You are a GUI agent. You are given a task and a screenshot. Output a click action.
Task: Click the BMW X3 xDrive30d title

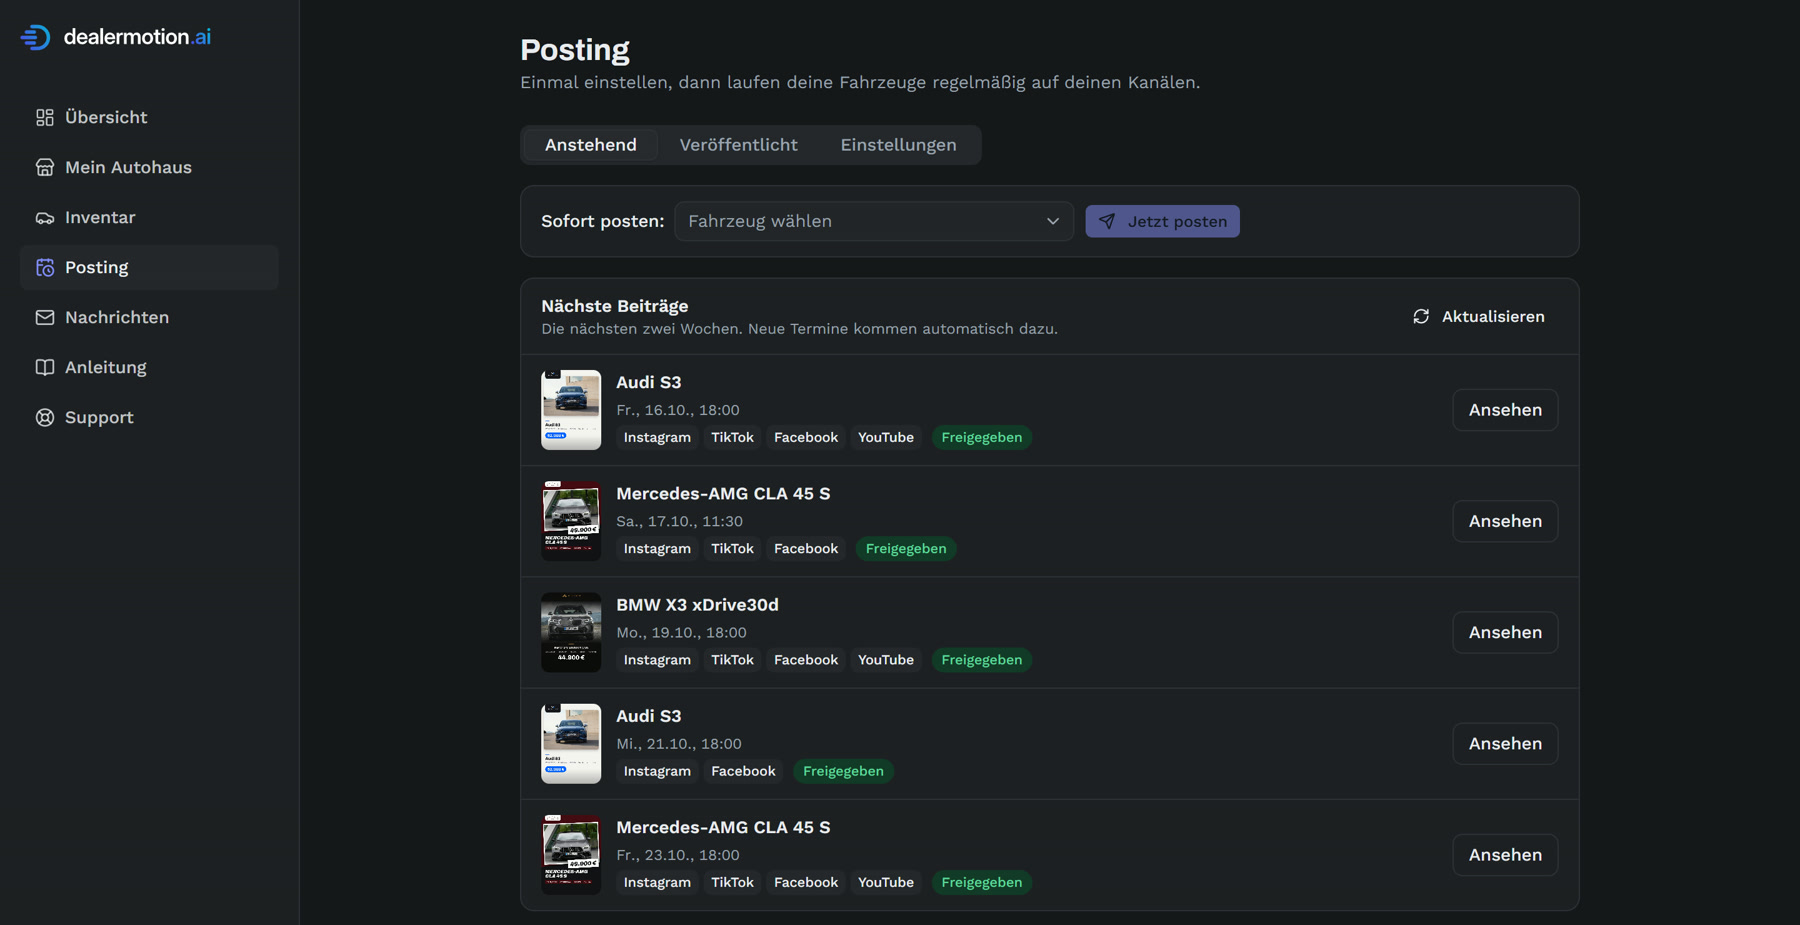pos(697,605)
